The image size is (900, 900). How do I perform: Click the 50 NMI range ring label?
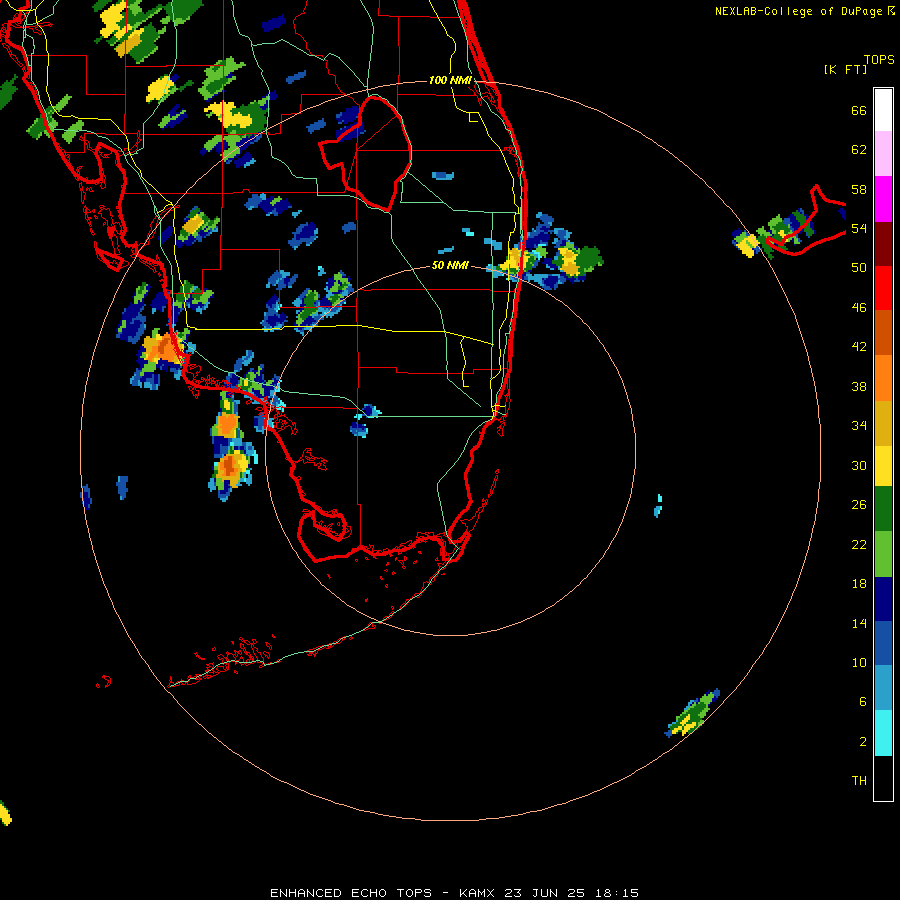tap(450, 265)
